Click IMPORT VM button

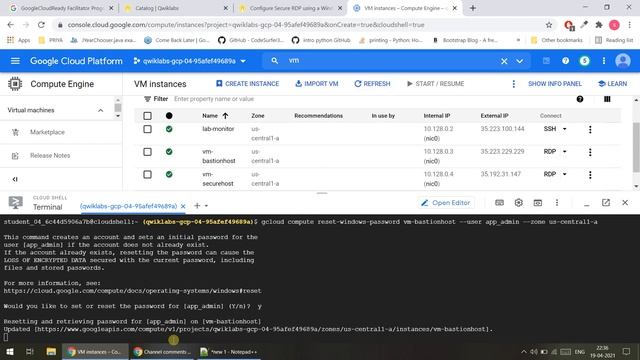pyautogui.click(x=317, y=84)
